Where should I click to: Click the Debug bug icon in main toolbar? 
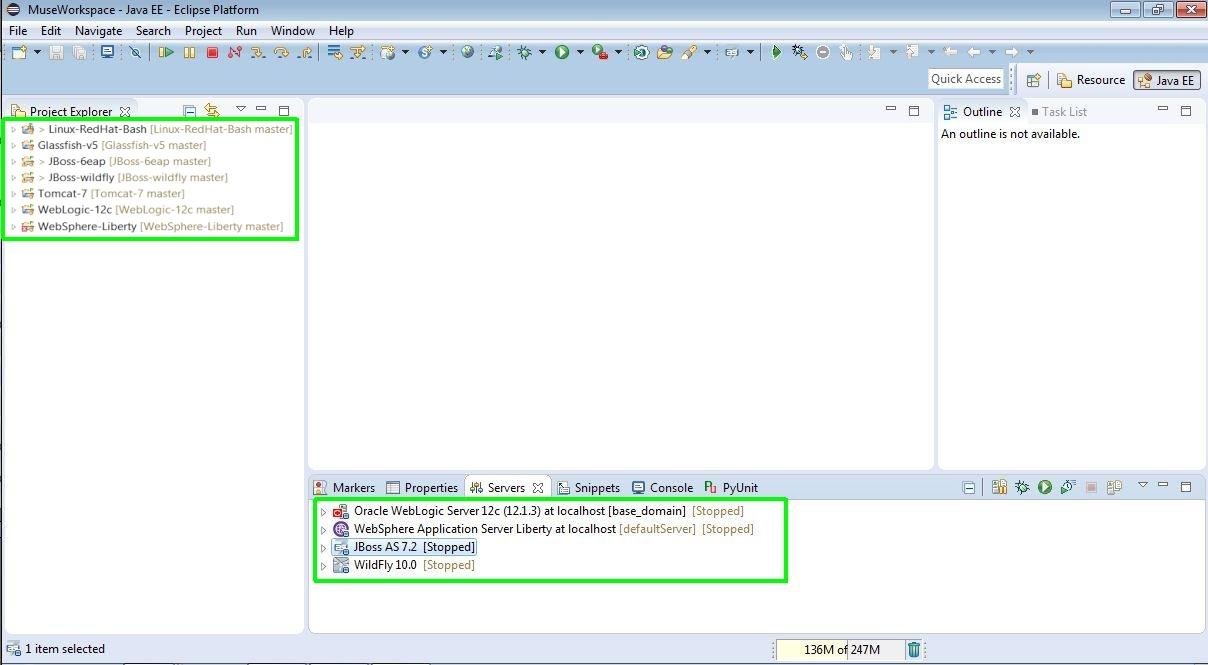point(524,52)
